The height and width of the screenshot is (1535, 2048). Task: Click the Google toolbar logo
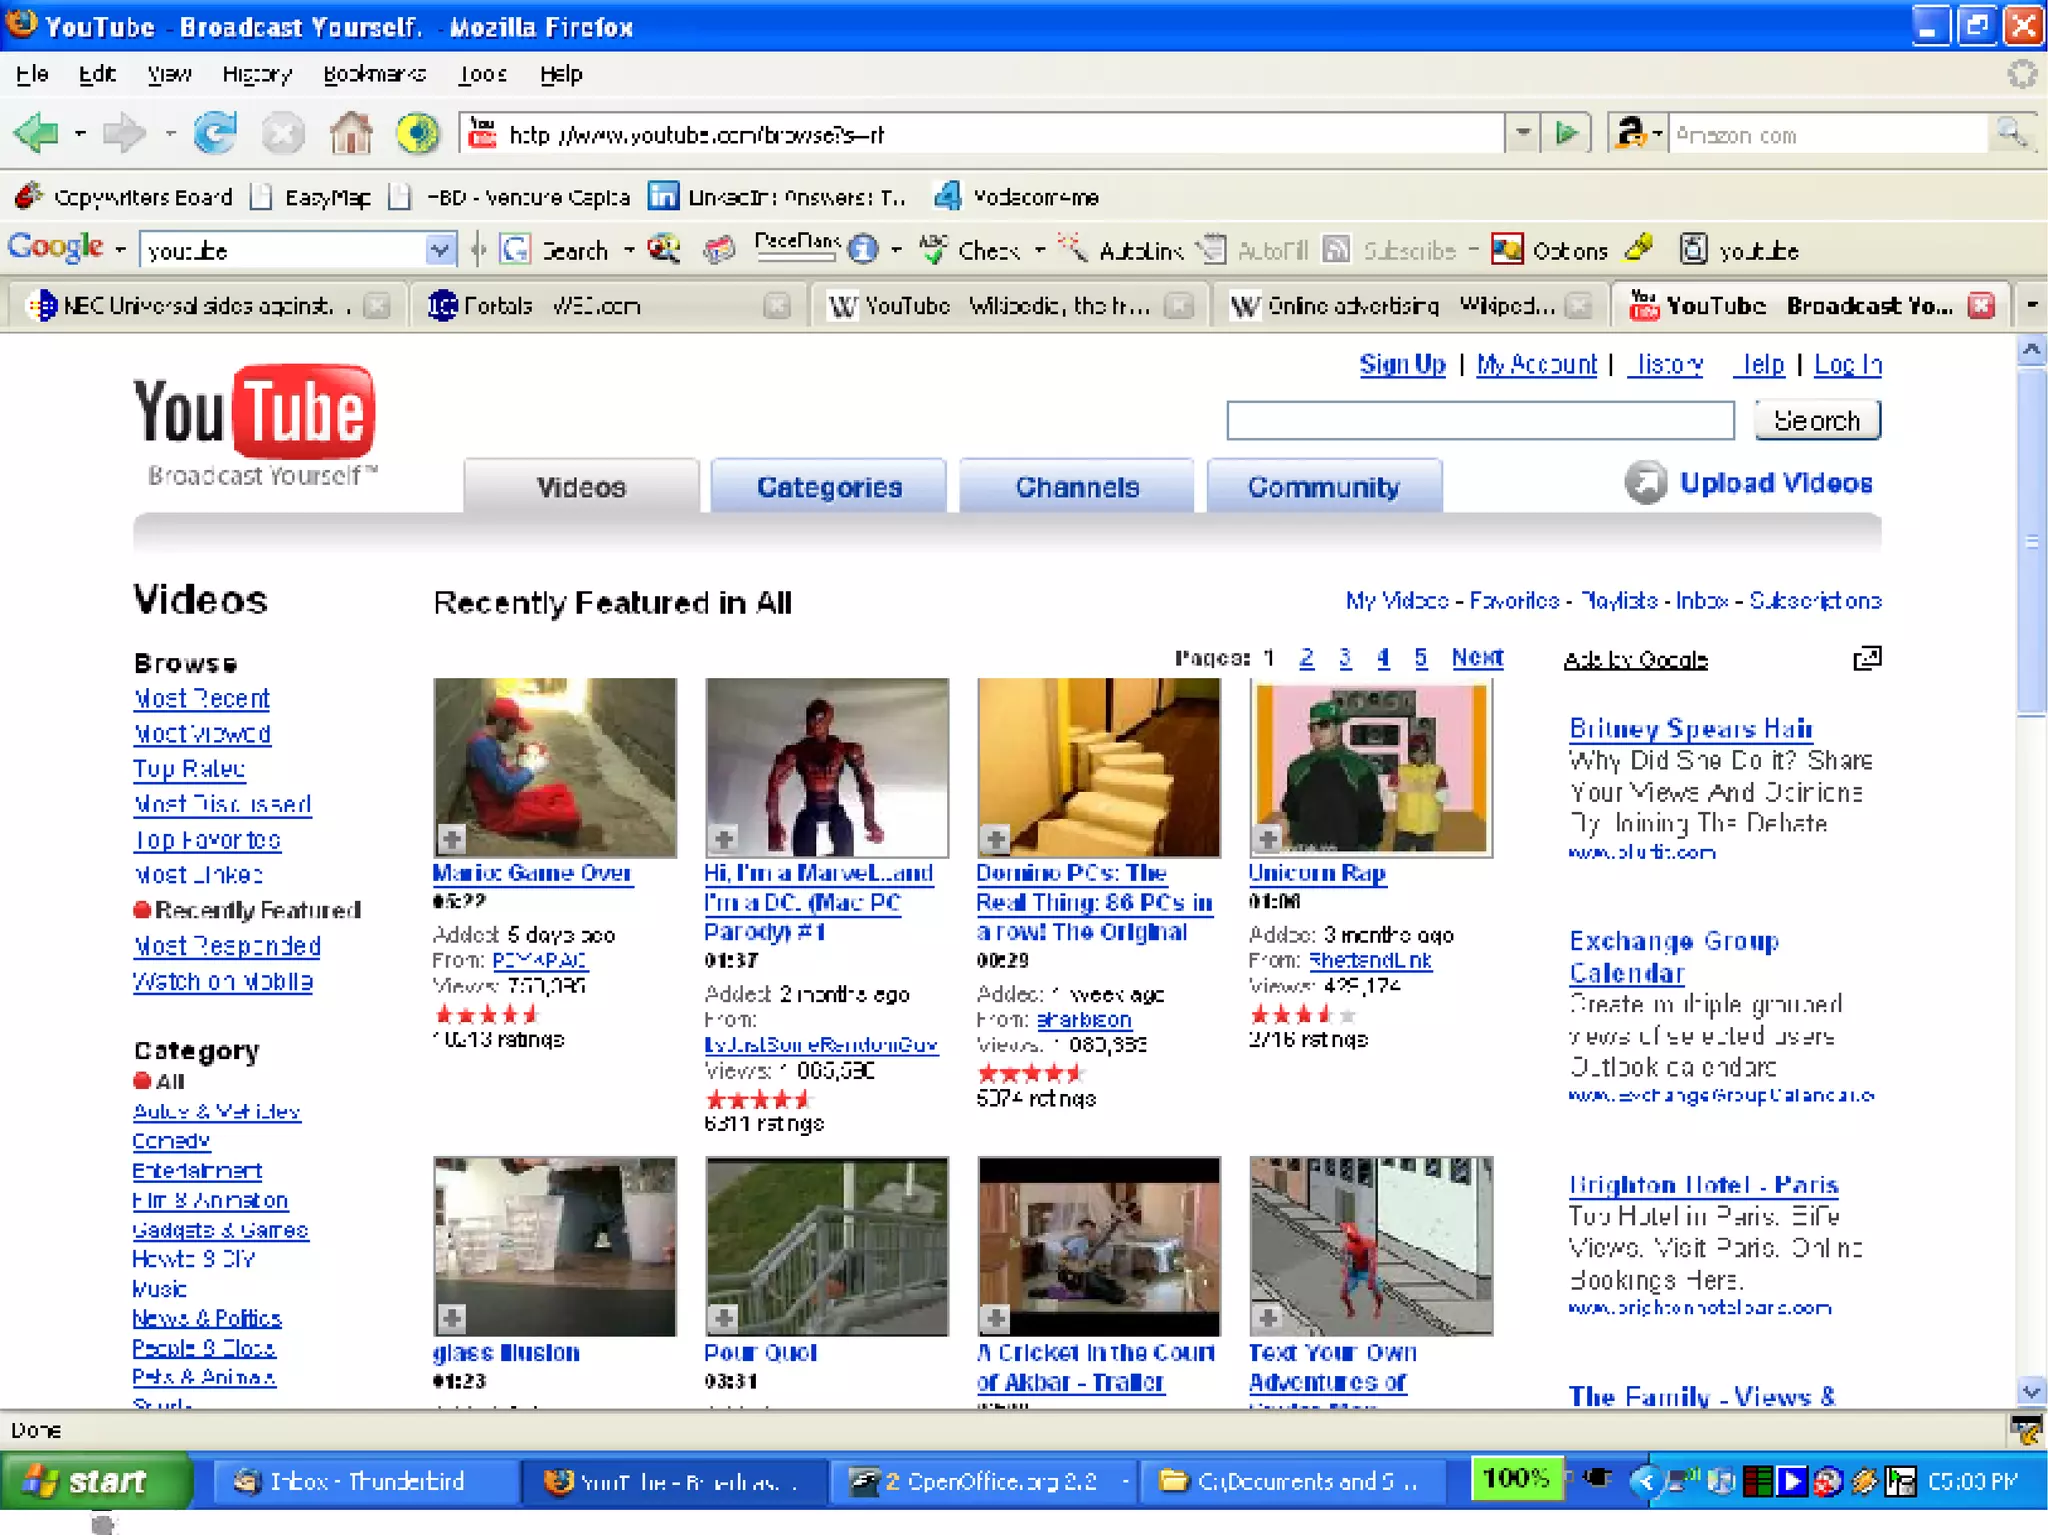point(56,248)
